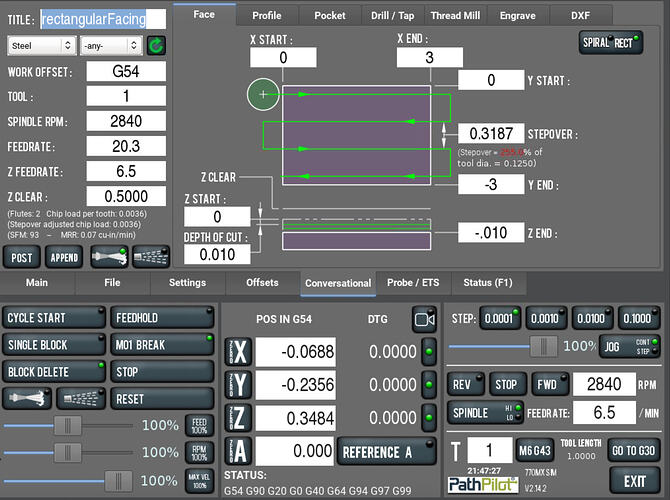Open the Drill / Tap tab

point(392,15)
